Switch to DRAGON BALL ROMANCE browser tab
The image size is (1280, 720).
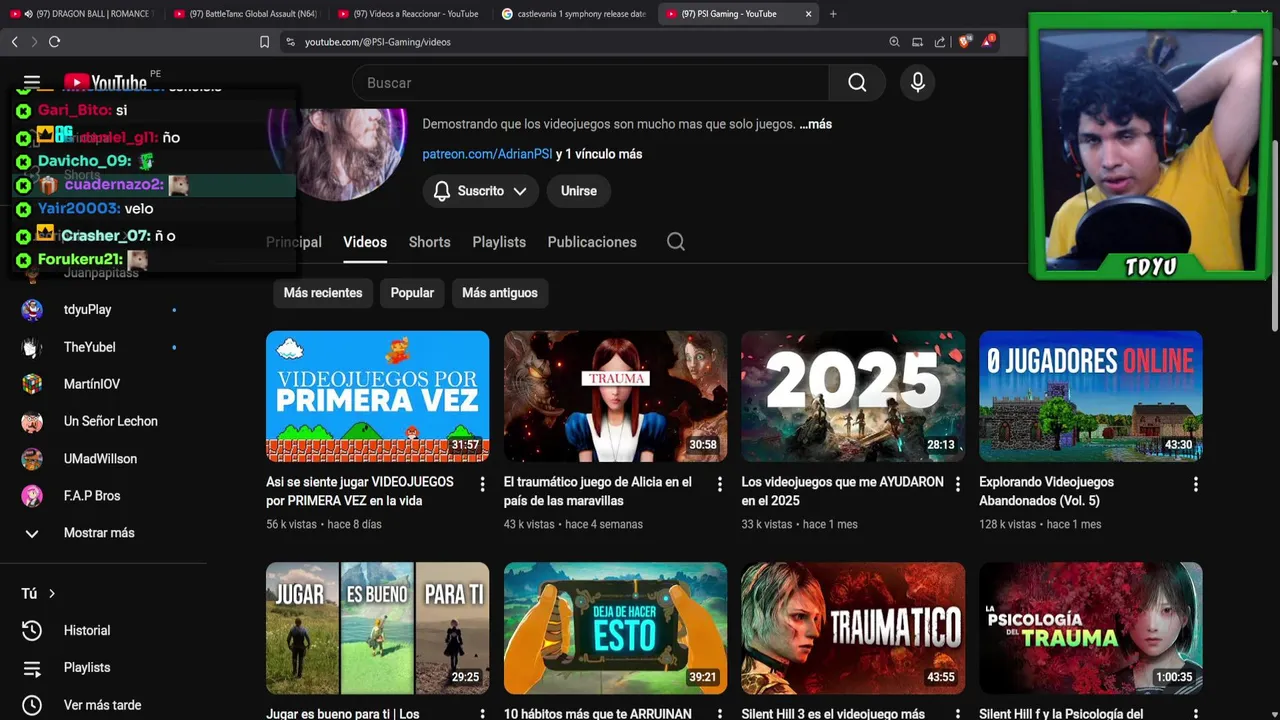pos(80,14)
